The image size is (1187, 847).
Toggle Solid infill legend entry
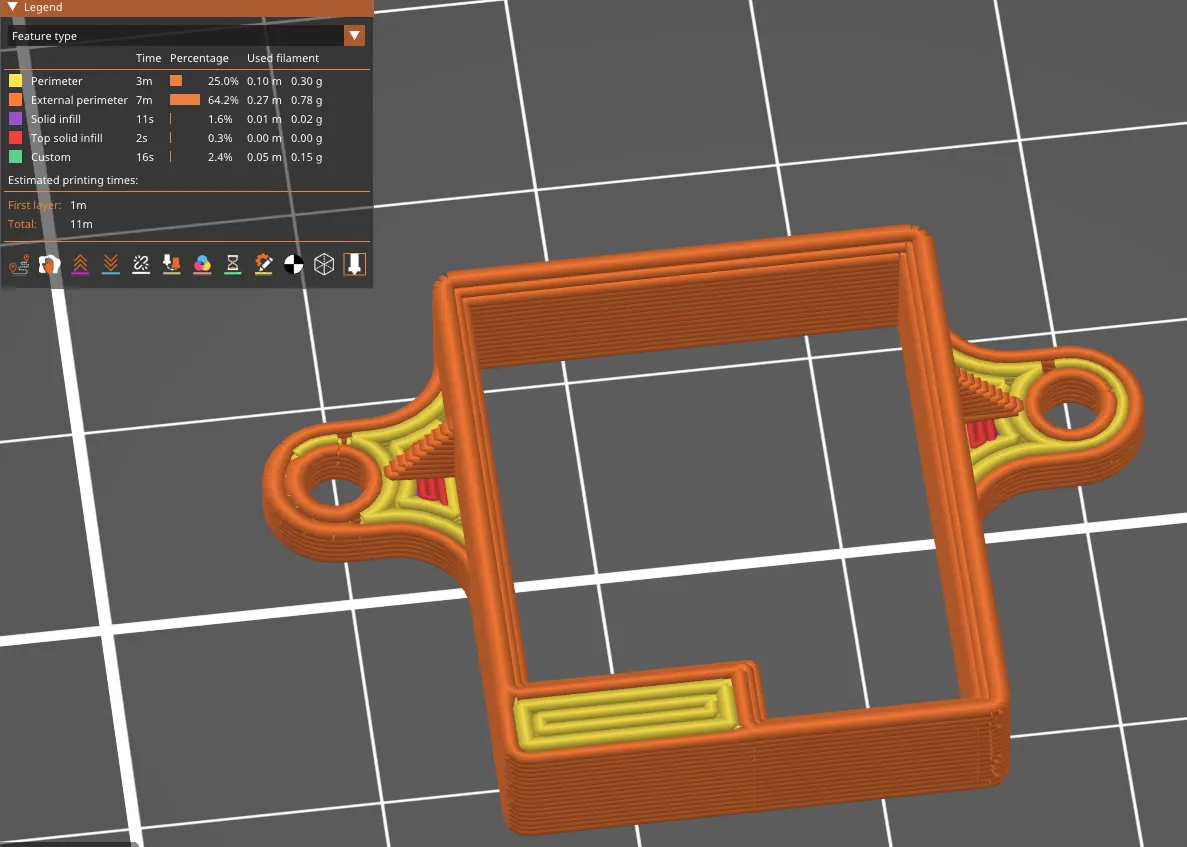pyautogui.click(x=56, y=119)
